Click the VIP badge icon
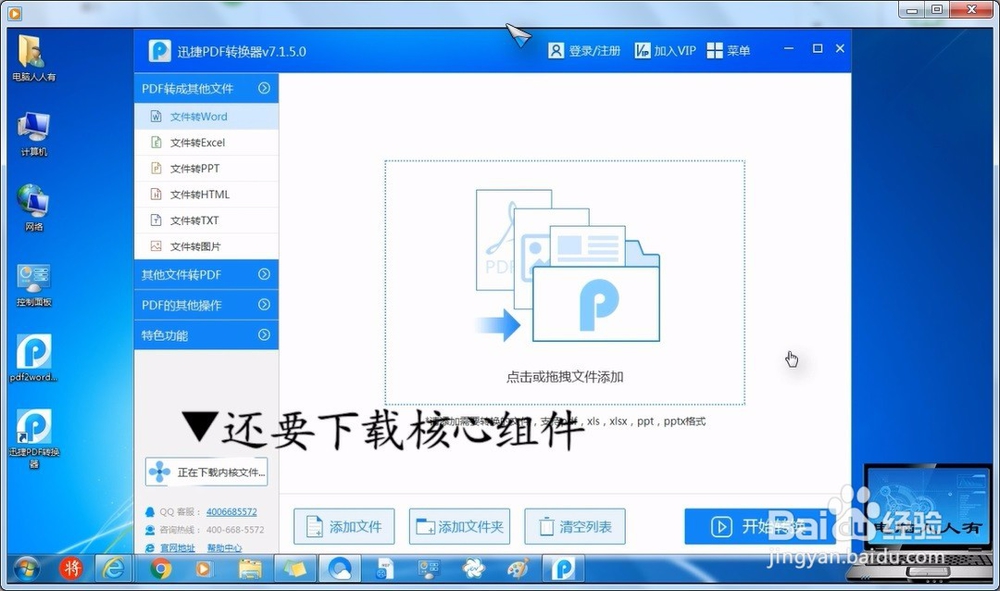Viewport: 1000px width, 591px height. tap(642, 50)
